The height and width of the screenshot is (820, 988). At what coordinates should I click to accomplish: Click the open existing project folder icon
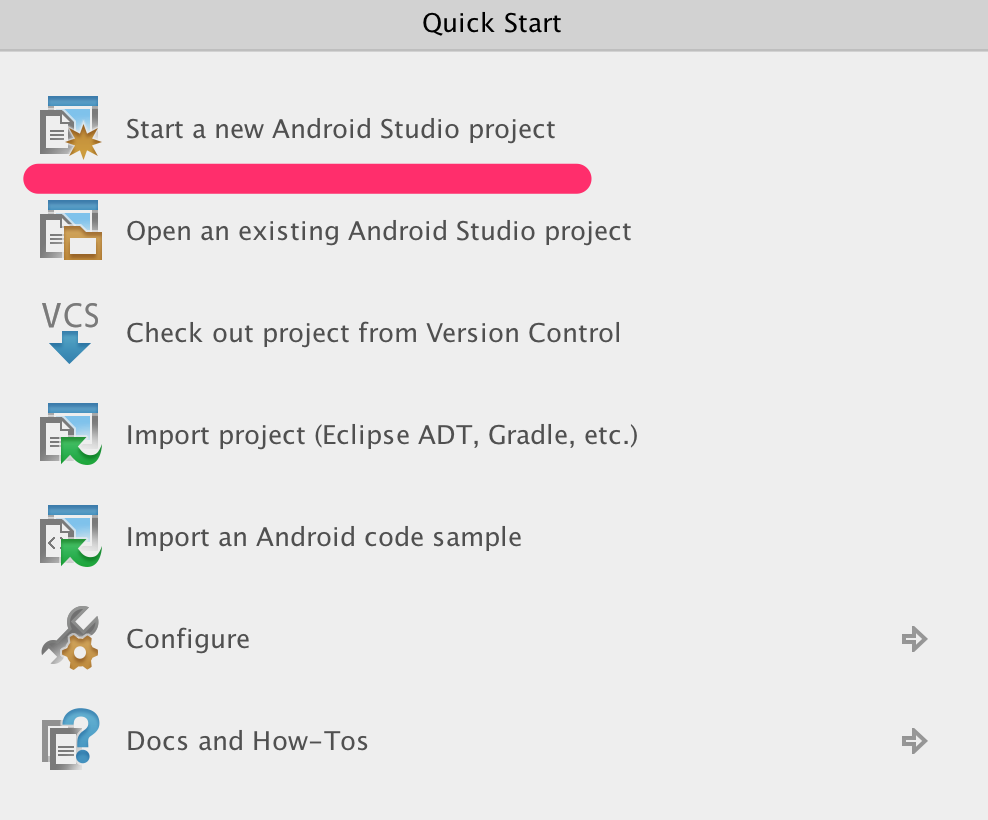click(71, 230)
